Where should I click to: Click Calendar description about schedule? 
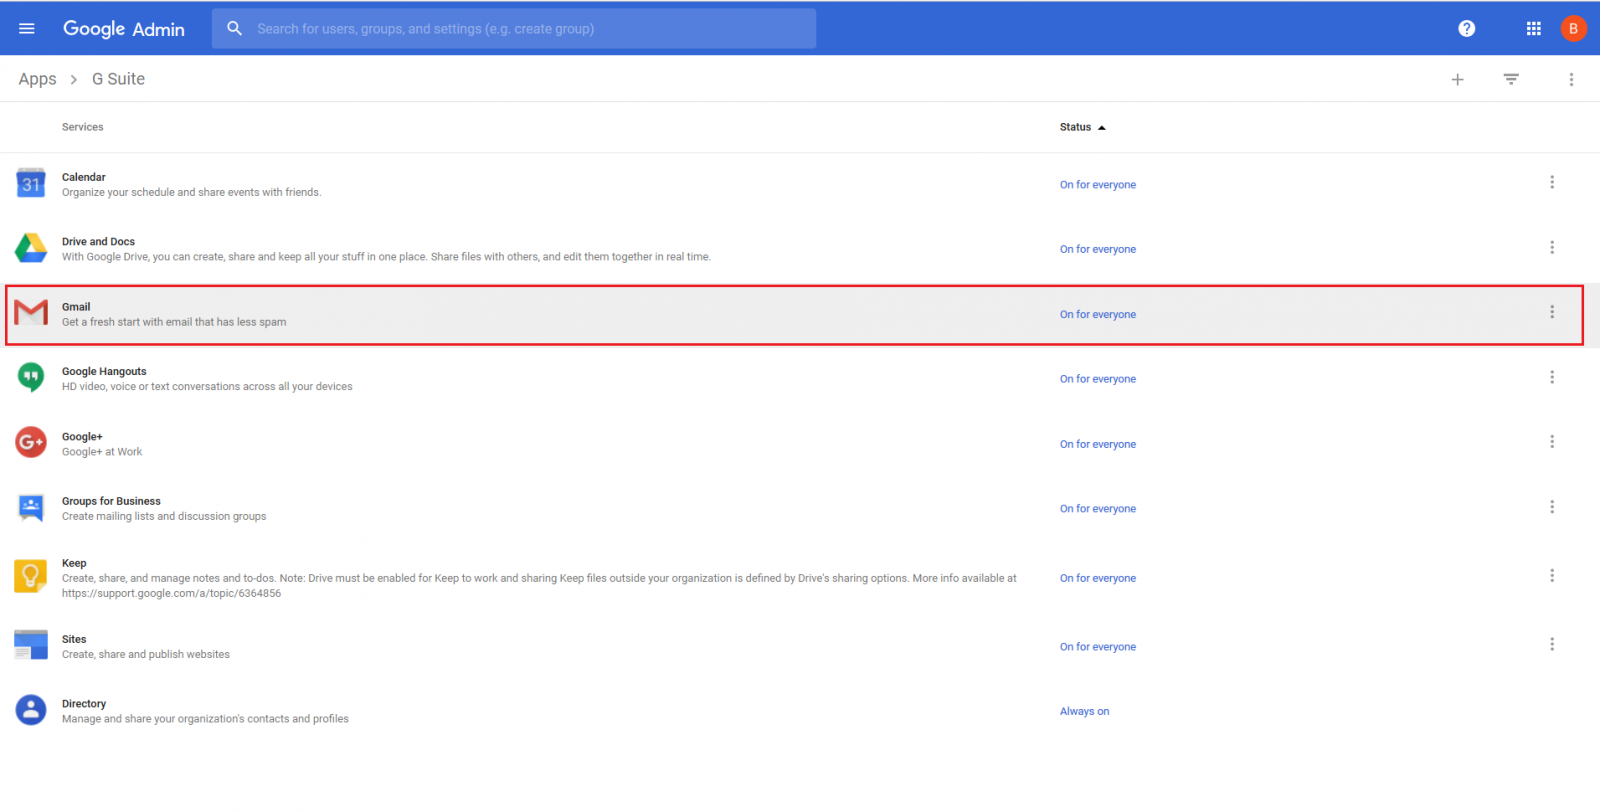pos(191,192)
